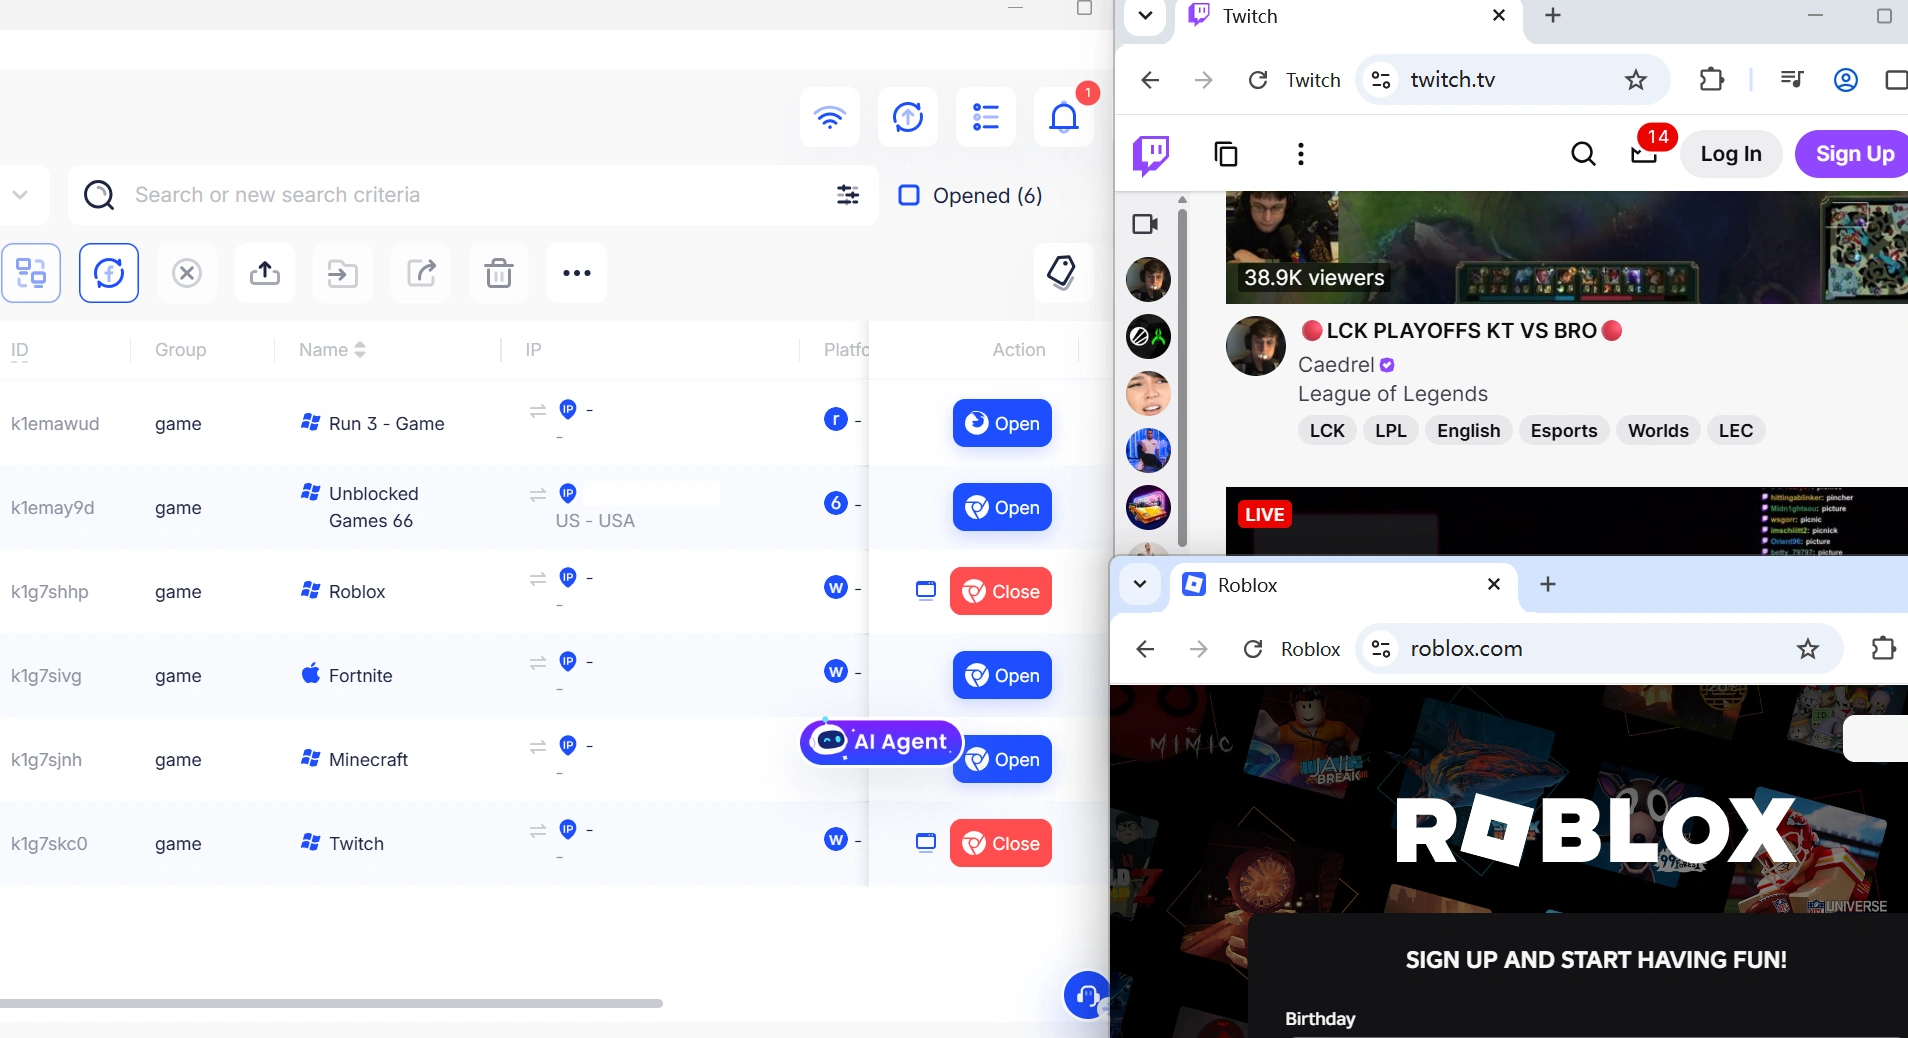Open a new tab in Roblox window
1908x1038 pixels.
click(x=1548, y=584)
